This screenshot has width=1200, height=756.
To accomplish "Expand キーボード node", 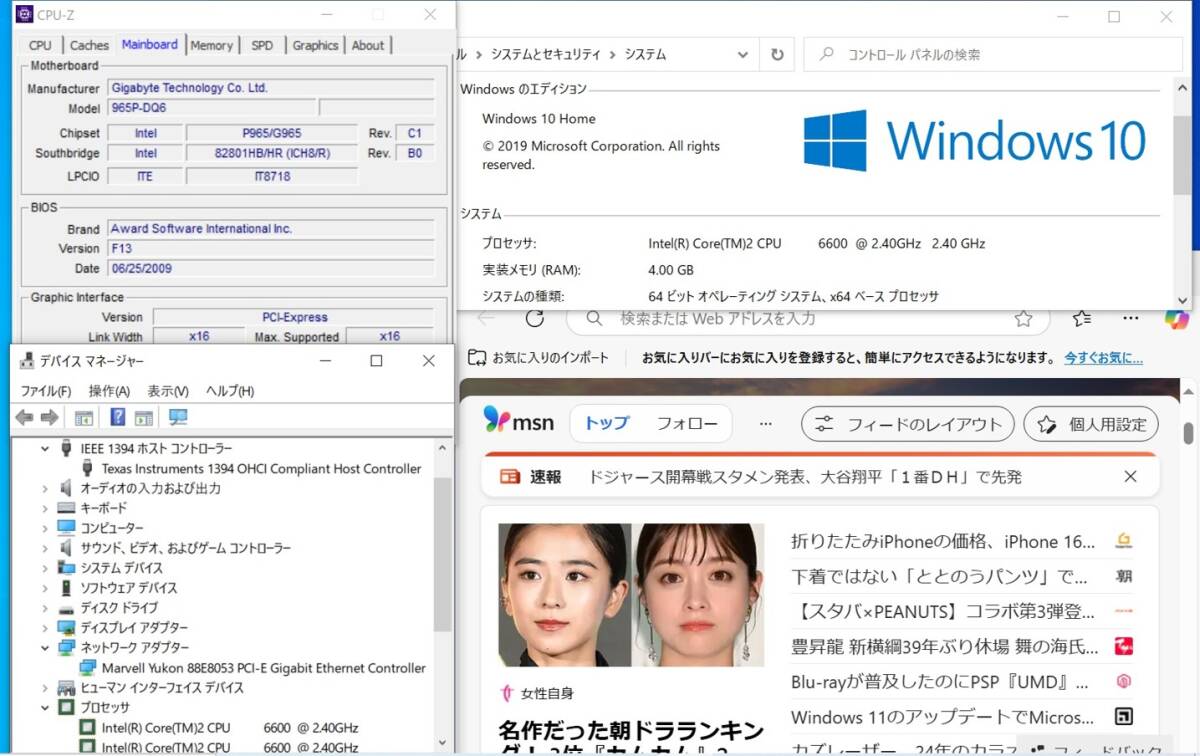I will point(45,508).
